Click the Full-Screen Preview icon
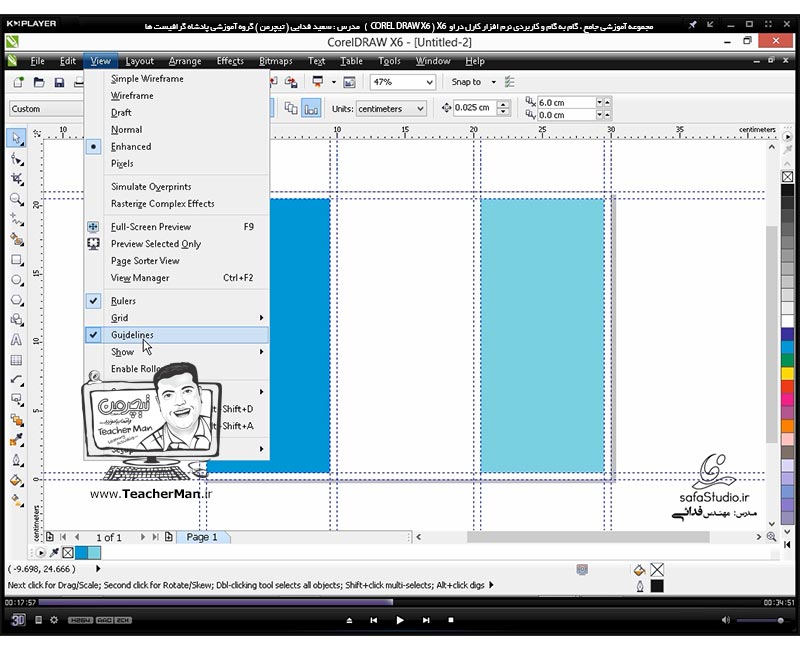The width and height of the screenshot is (800, 650). tap(93, 227)
